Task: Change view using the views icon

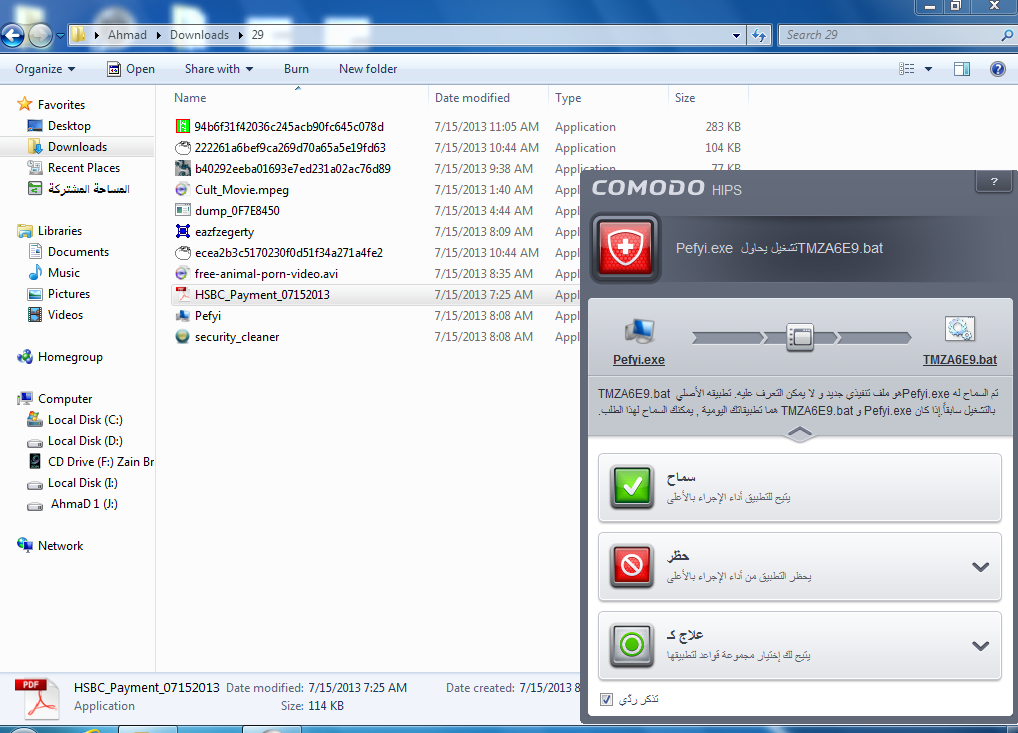Action: point(906,69)
